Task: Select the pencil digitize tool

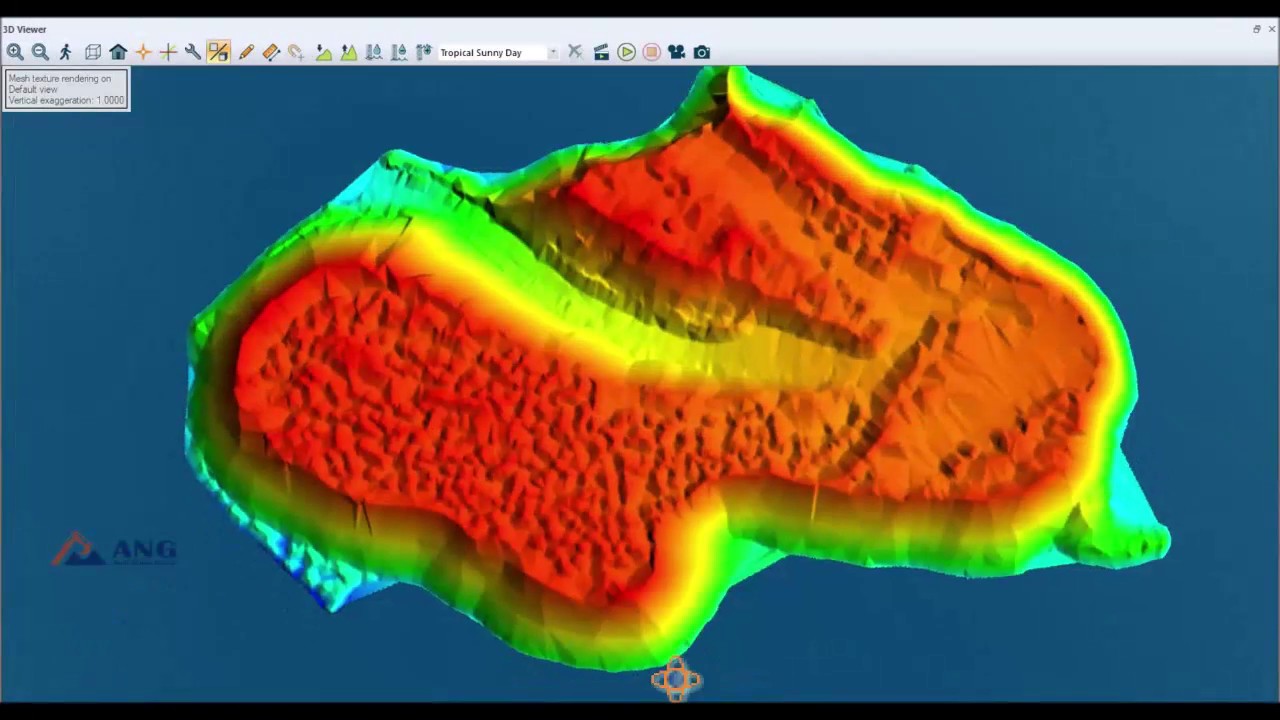Action: (x=246, y=52)
